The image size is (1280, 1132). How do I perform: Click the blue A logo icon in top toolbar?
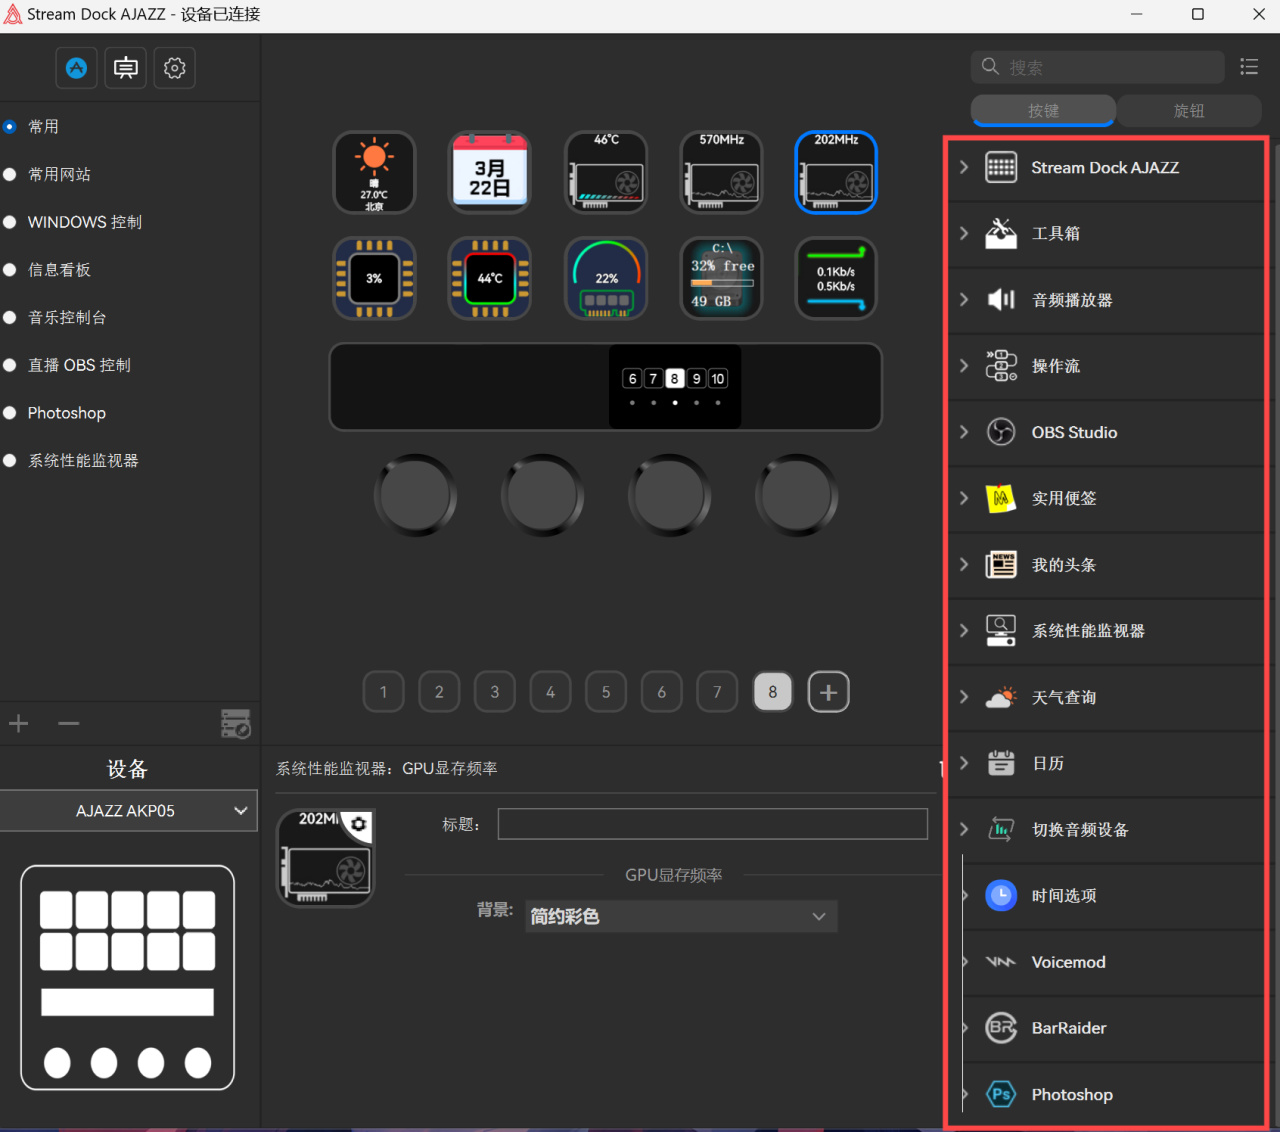pos(76,68)
